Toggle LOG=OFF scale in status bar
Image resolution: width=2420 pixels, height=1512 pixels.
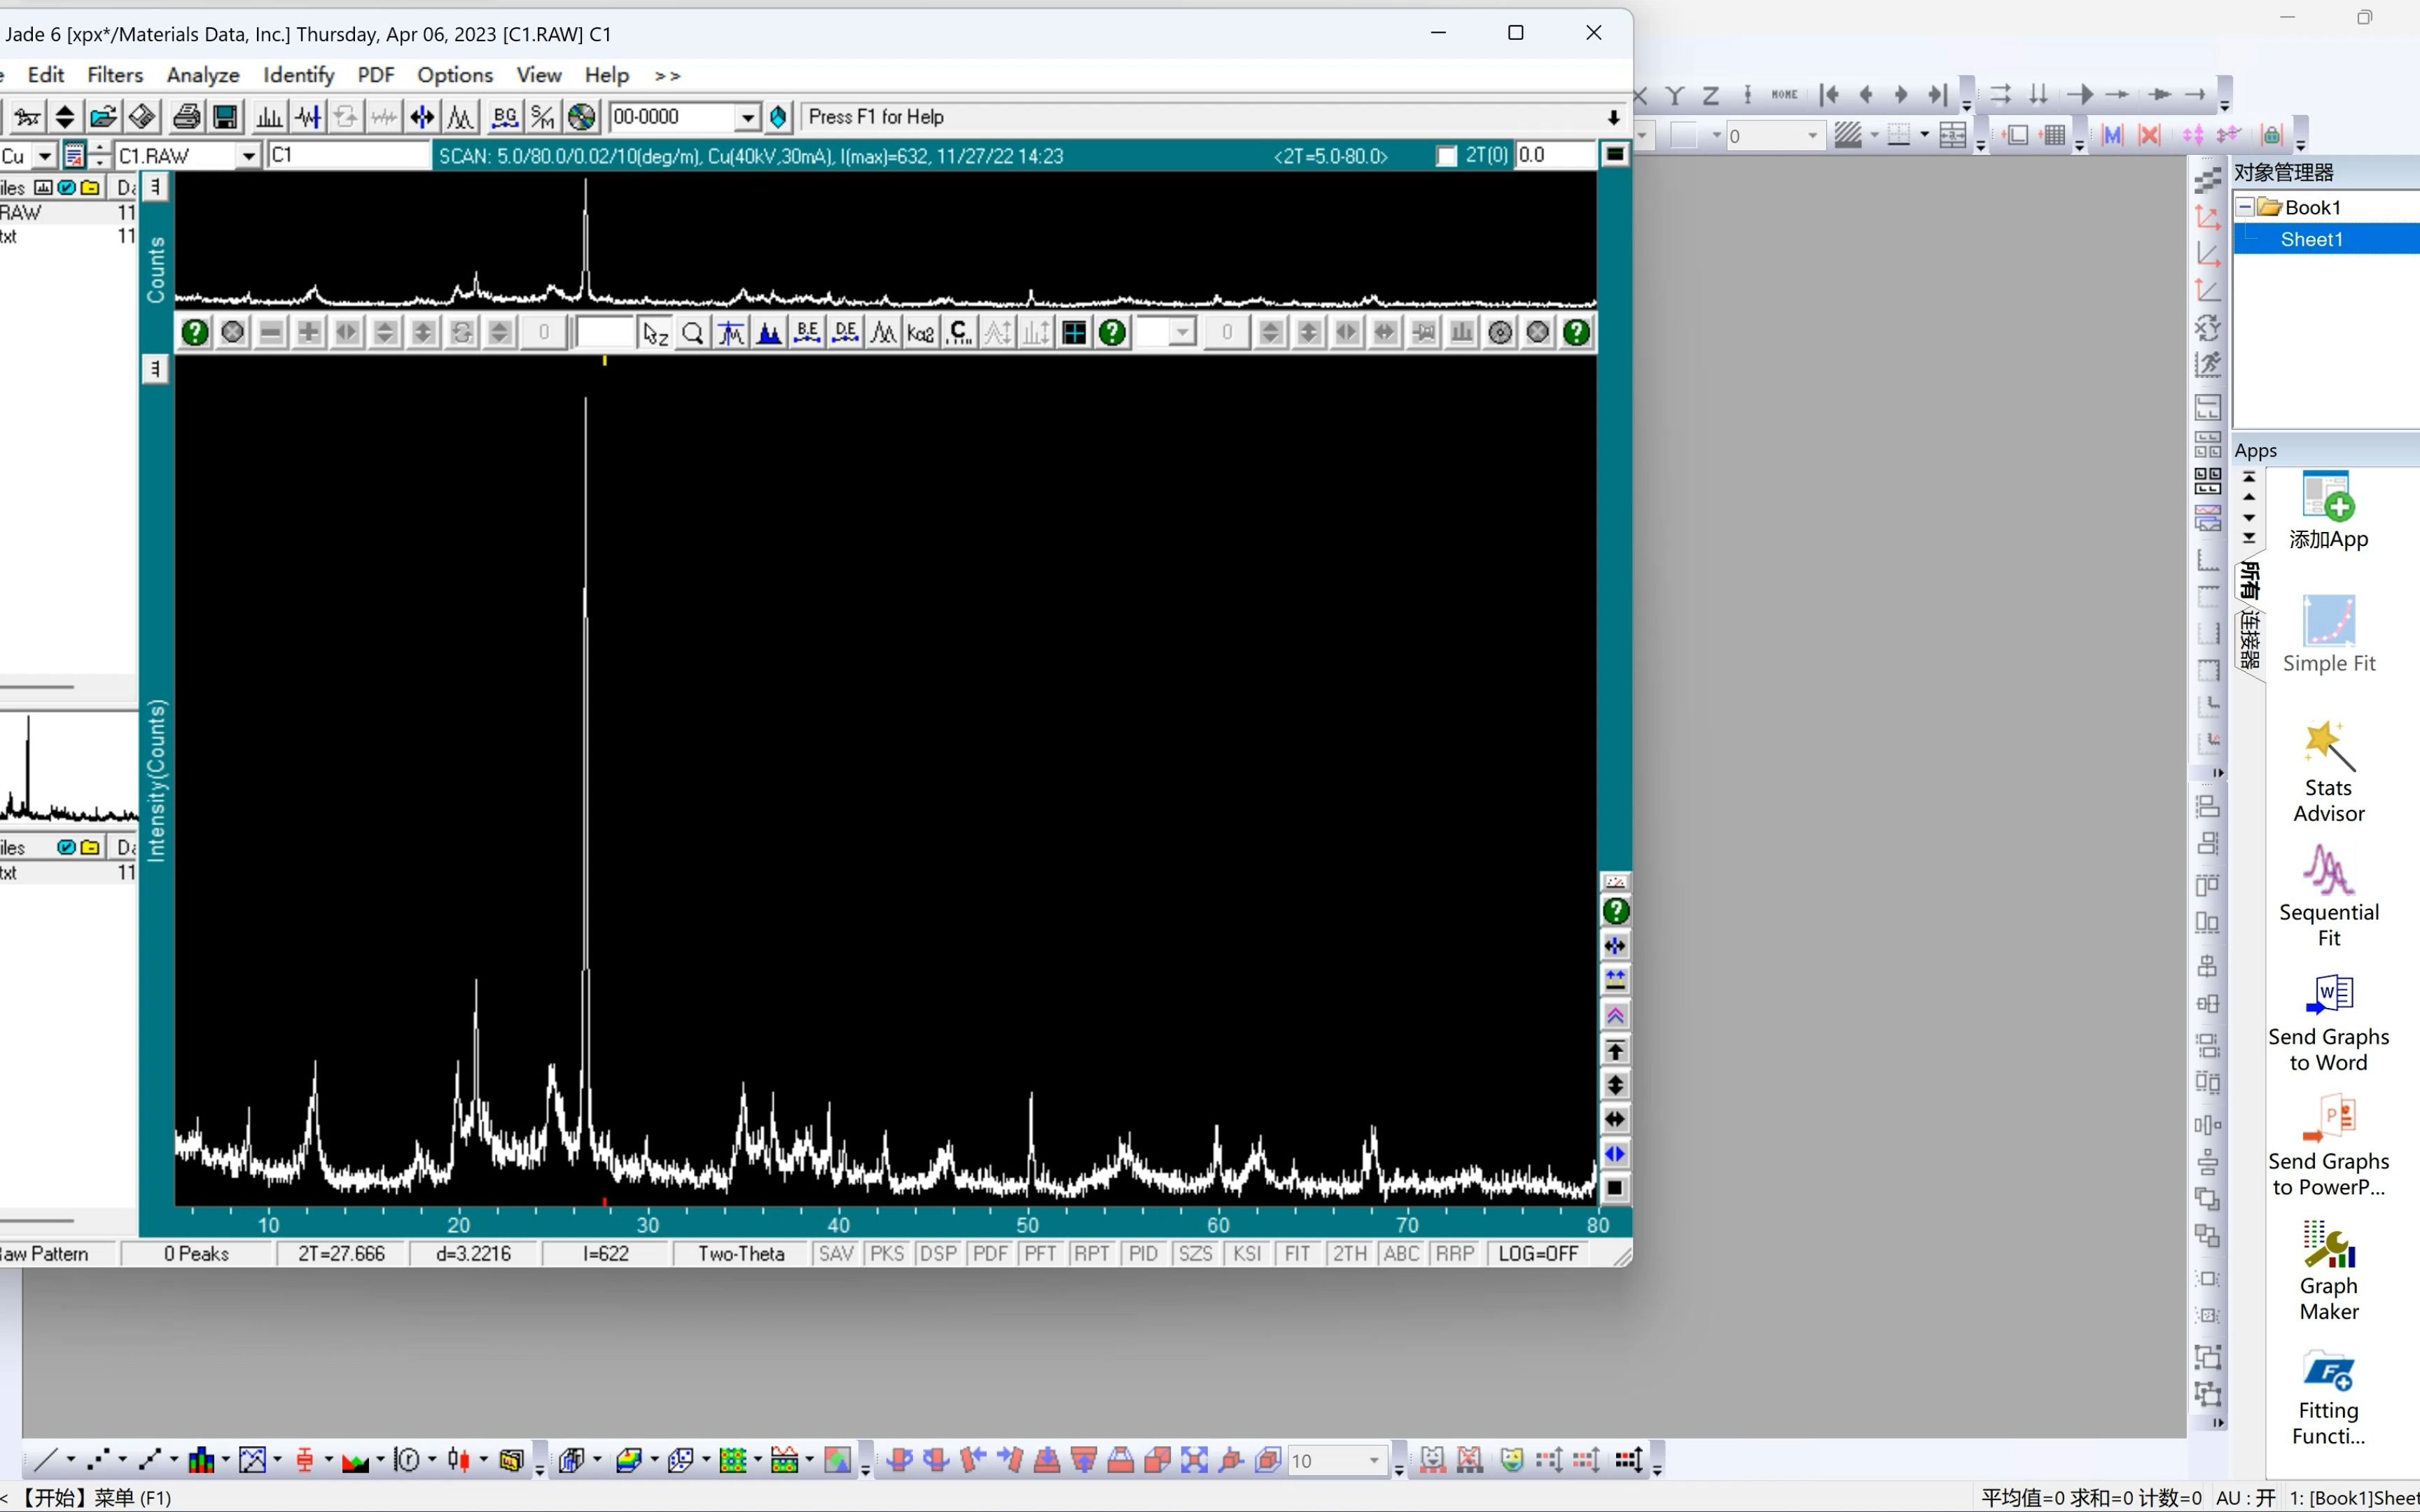pyautogui.click(x=1537, y=1254)
